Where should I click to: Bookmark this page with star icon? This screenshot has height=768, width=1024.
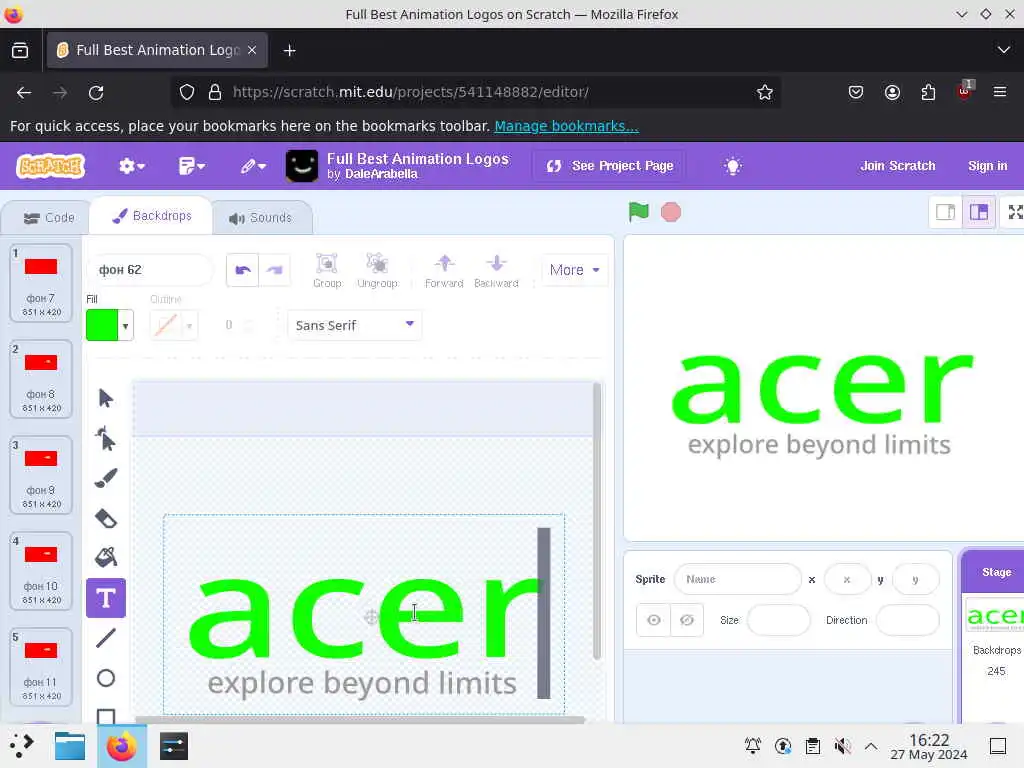pos(765,92)
